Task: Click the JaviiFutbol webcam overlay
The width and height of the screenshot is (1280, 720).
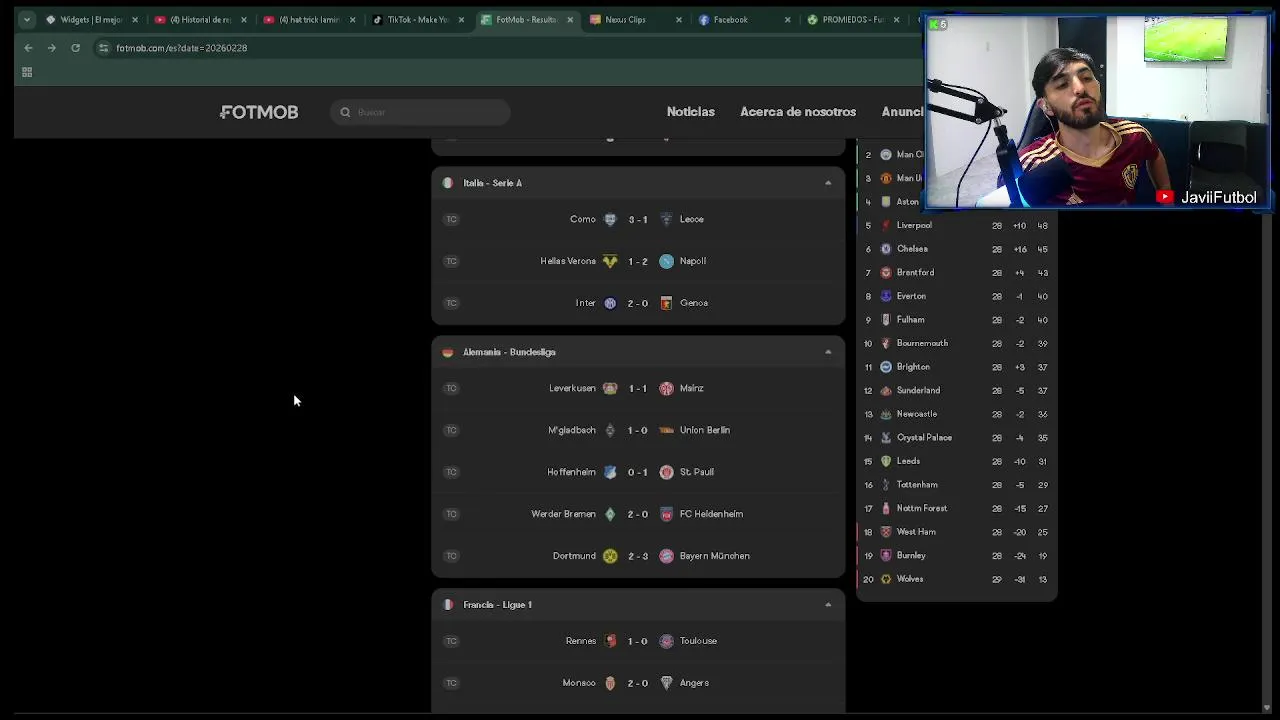Action: (1097, 113)
